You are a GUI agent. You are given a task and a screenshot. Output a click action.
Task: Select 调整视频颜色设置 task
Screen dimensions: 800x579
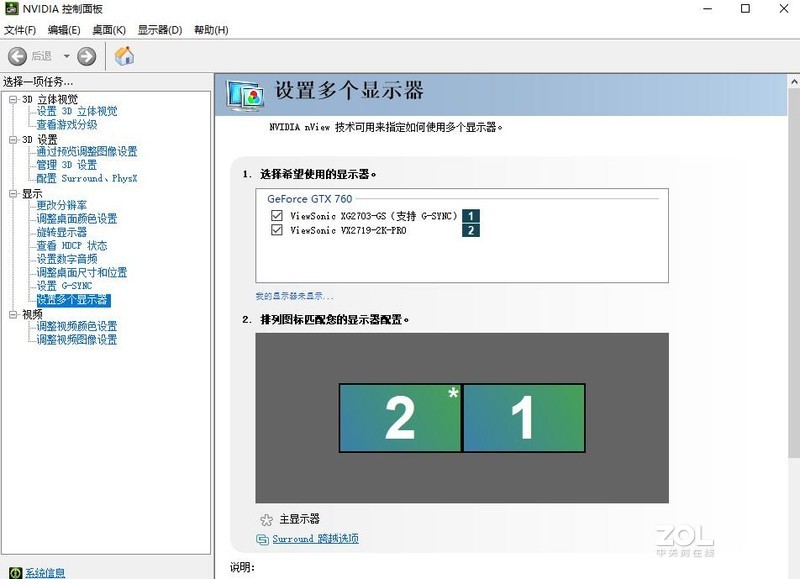pos(77,326)
